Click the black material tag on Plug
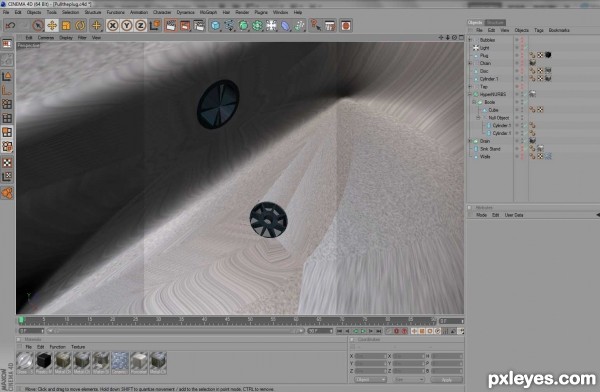This screenshot has height=392, width=600. [548, 55]
